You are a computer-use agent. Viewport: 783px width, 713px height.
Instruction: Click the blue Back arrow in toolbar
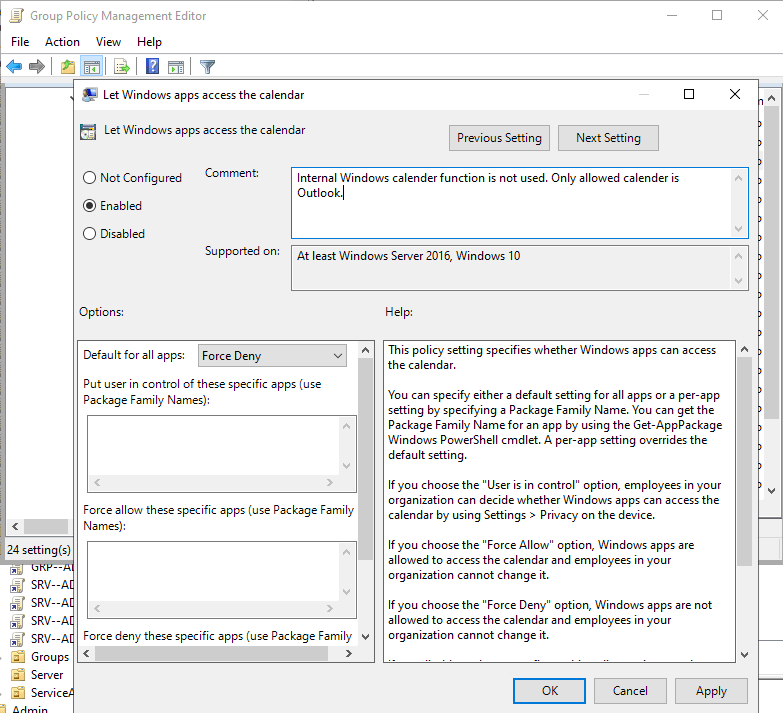tap(14, 66)
